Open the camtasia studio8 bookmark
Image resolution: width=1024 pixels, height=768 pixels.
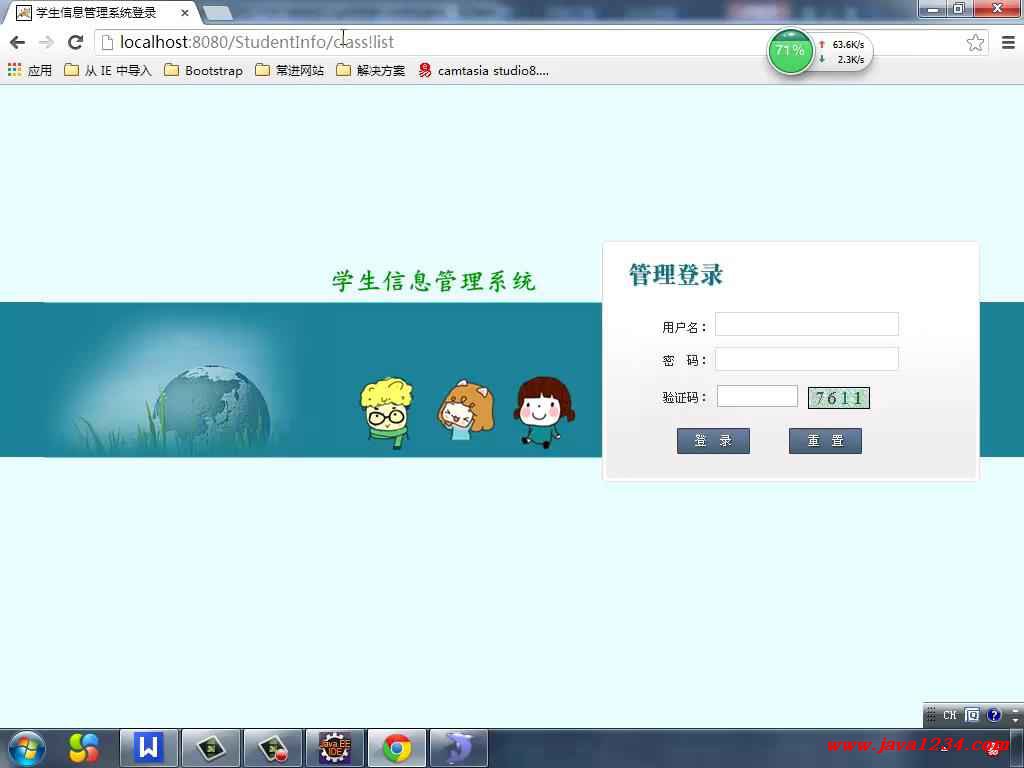483,71
